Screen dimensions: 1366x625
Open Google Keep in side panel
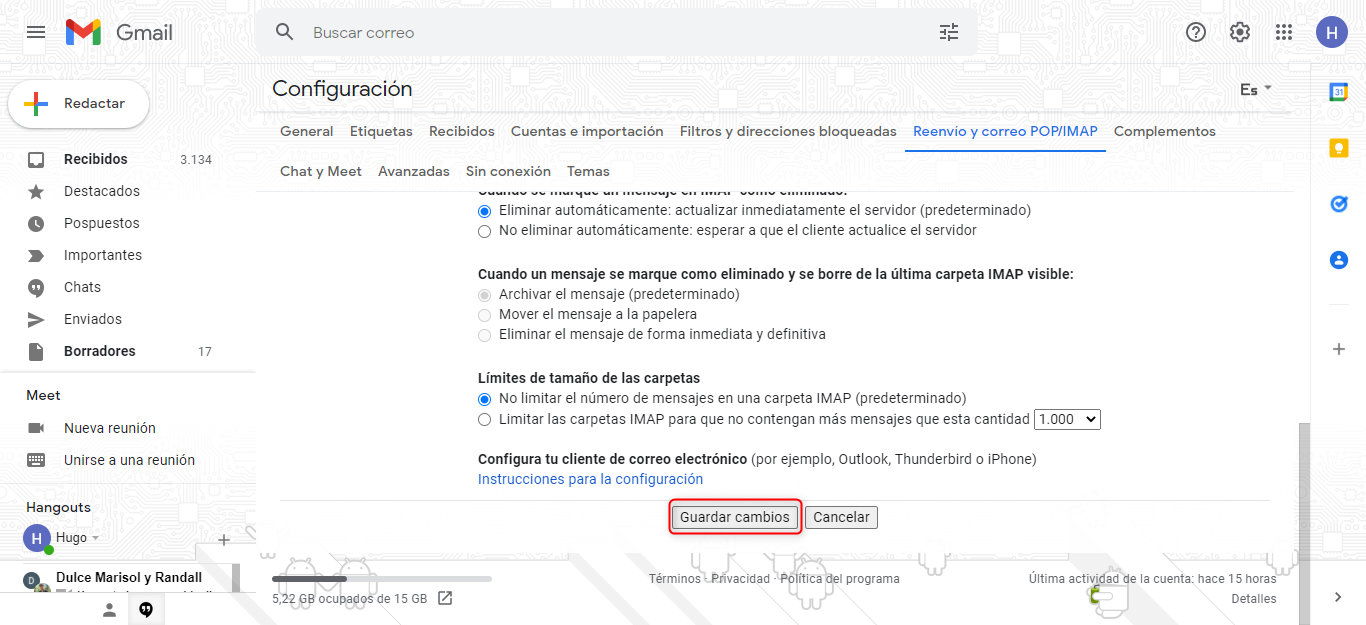(1338, 148)
